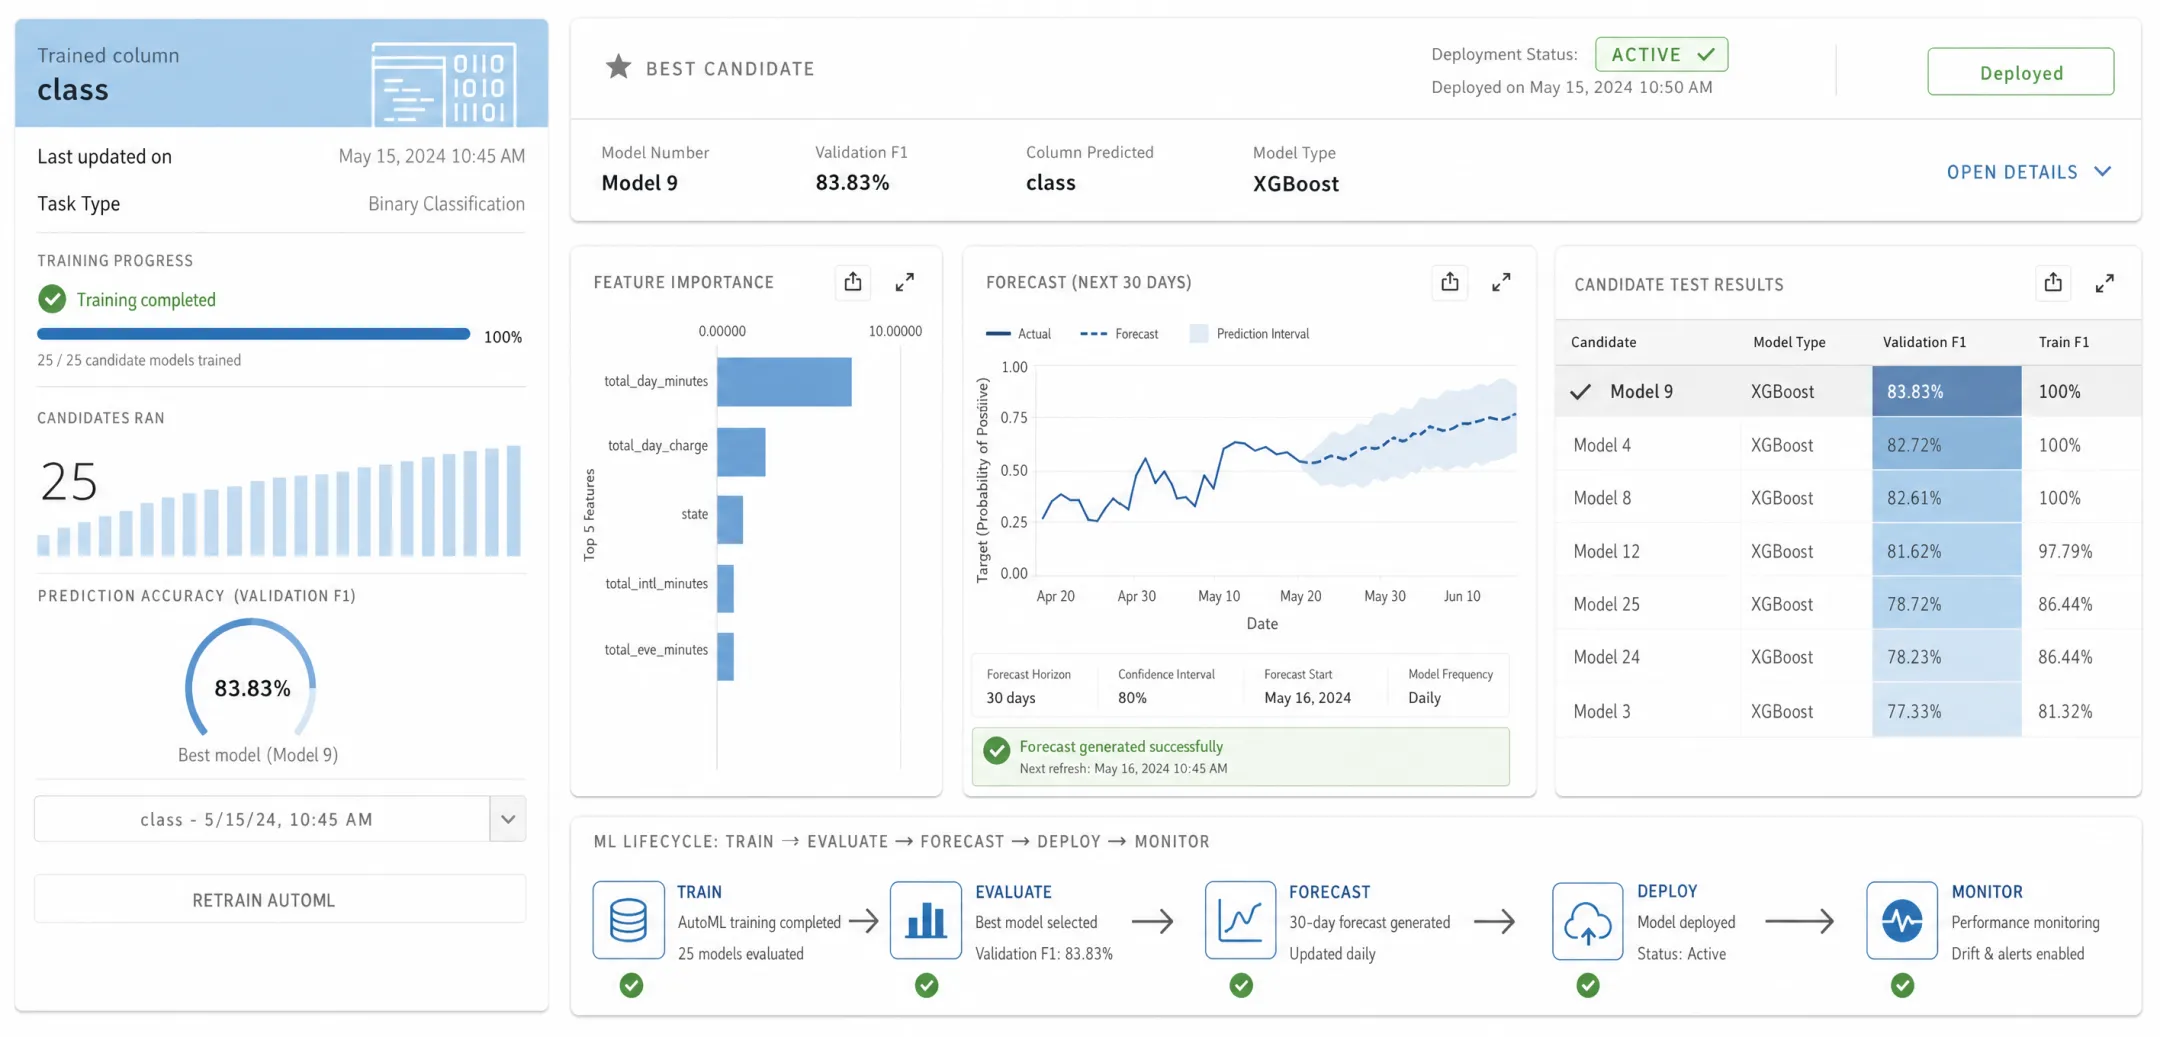This screenshot has height=1037, width=2160.
Task: Click the state feature importance bar
Action: point(730,520)
